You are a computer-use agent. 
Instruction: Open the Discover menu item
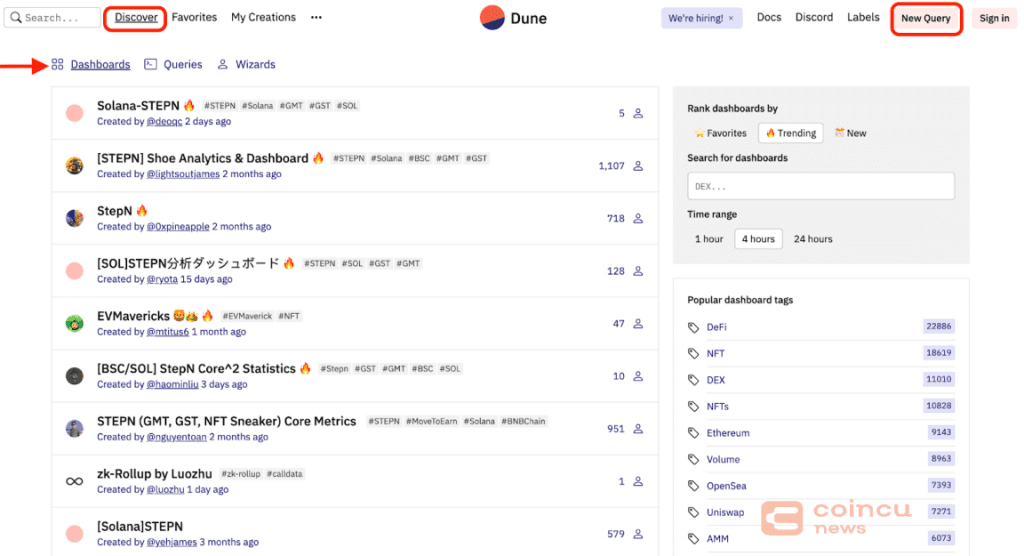136,18
